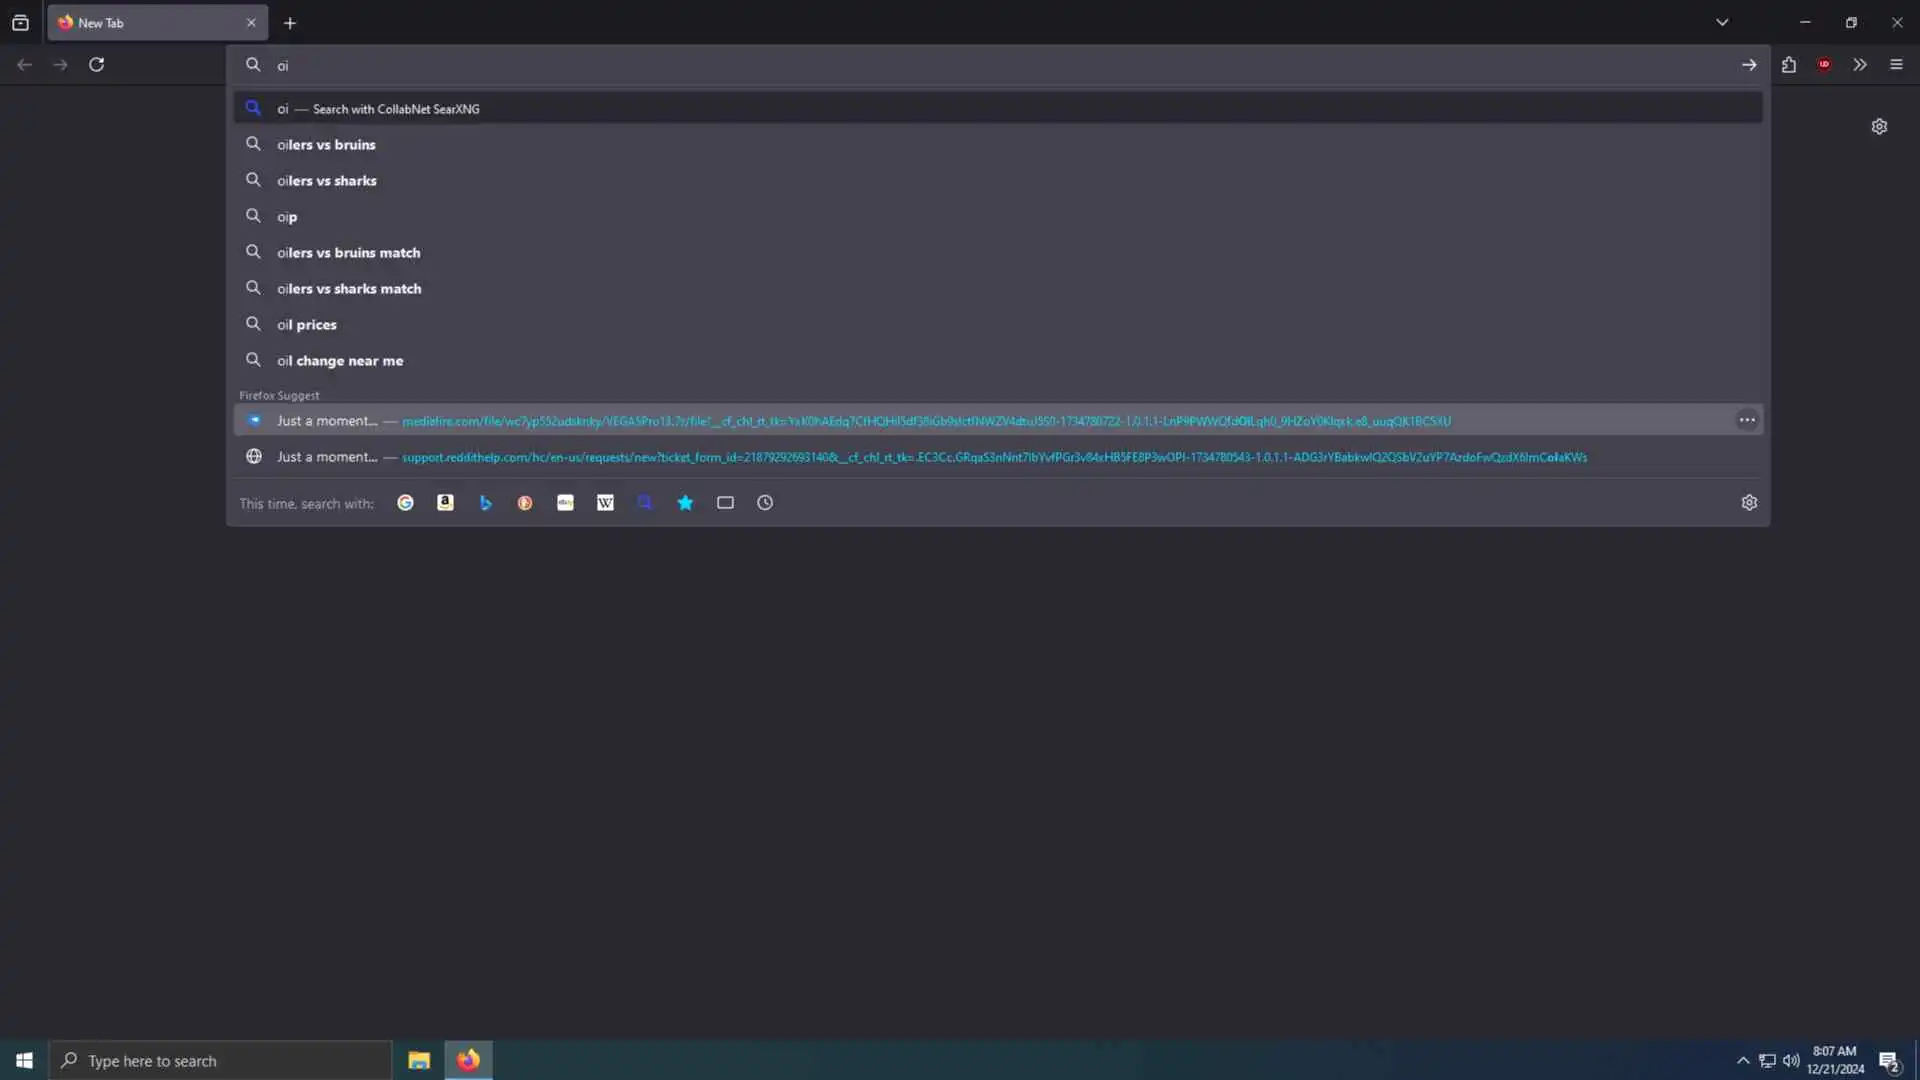
Task: Search this time with Wikipedia
Action: (x=605, y=503)
